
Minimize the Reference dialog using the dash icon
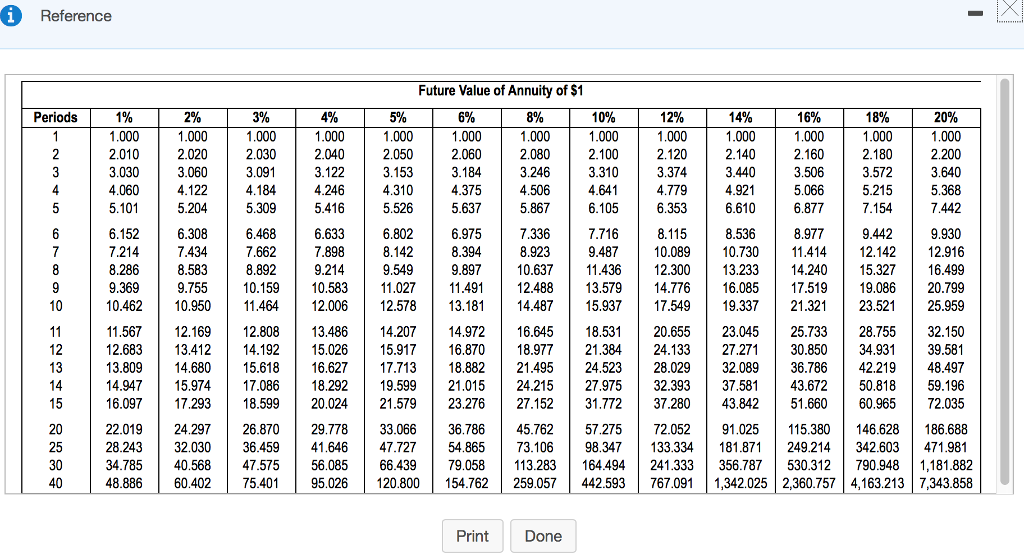(x=975, y=13)
